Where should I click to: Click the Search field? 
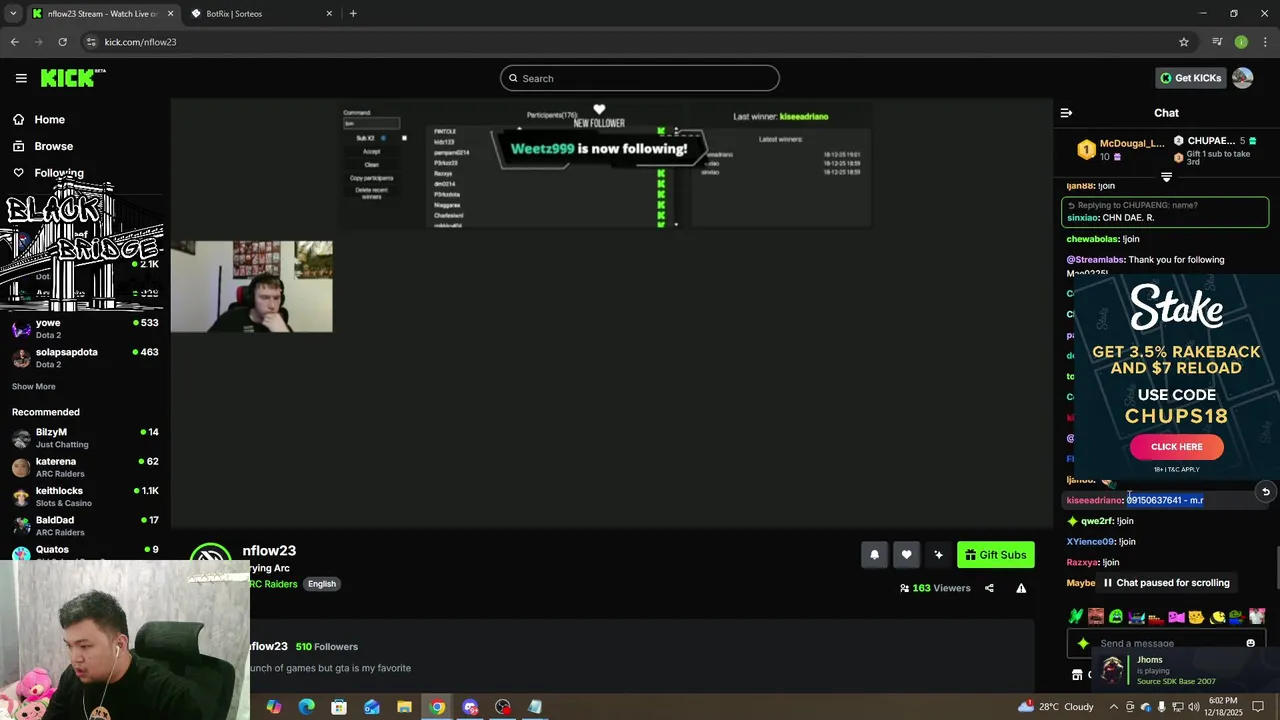640,78
